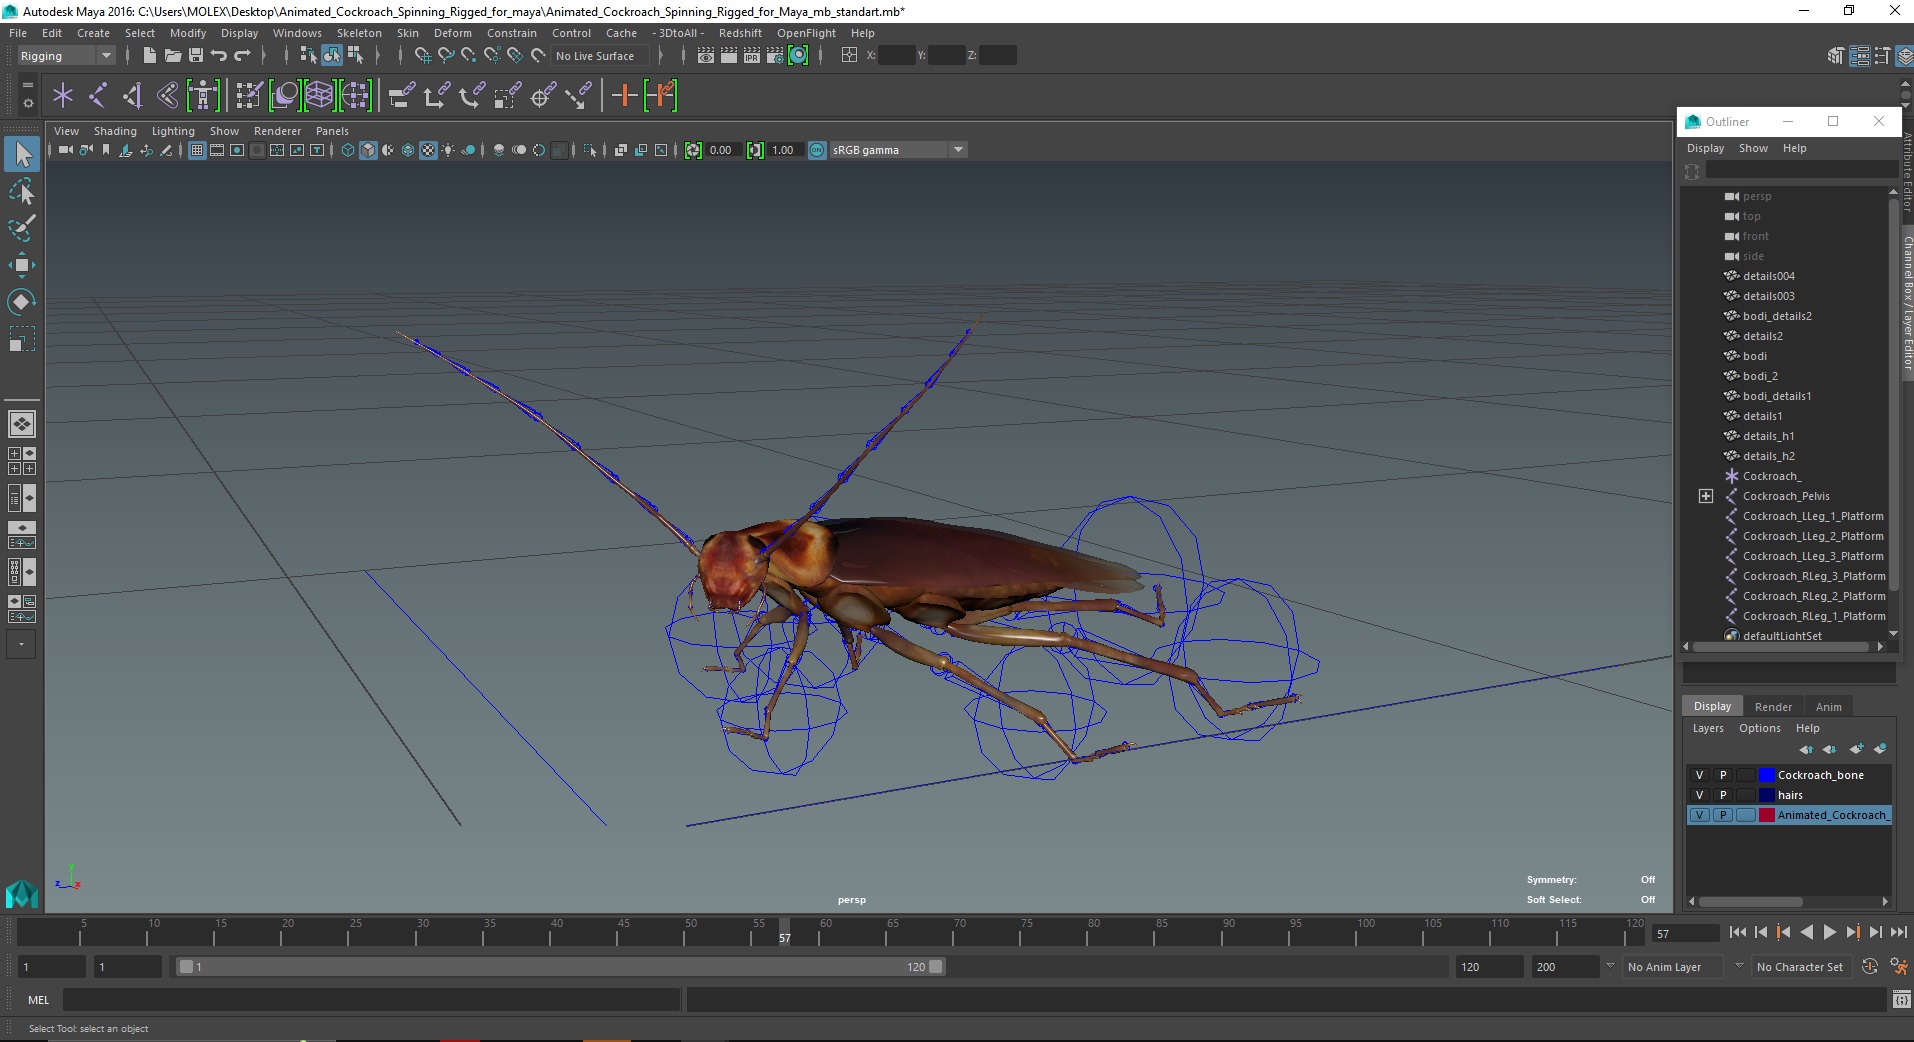Viewport: 1914px width, 1042px height.
Task: Pick the Lasso Select tool in the toolbox
Action: click(x=22, y=191)
